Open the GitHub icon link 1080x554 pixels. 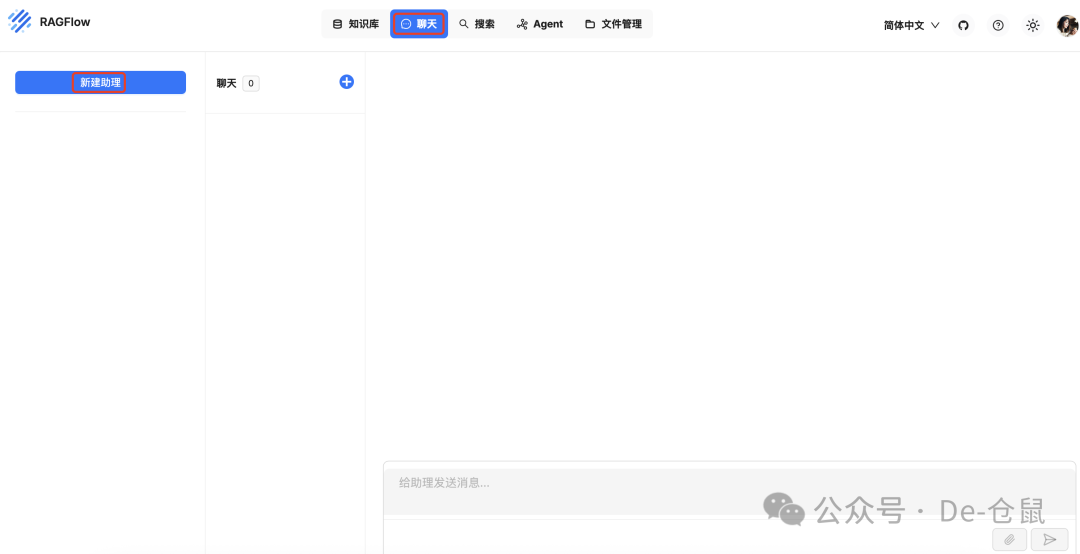click(964, 25)
